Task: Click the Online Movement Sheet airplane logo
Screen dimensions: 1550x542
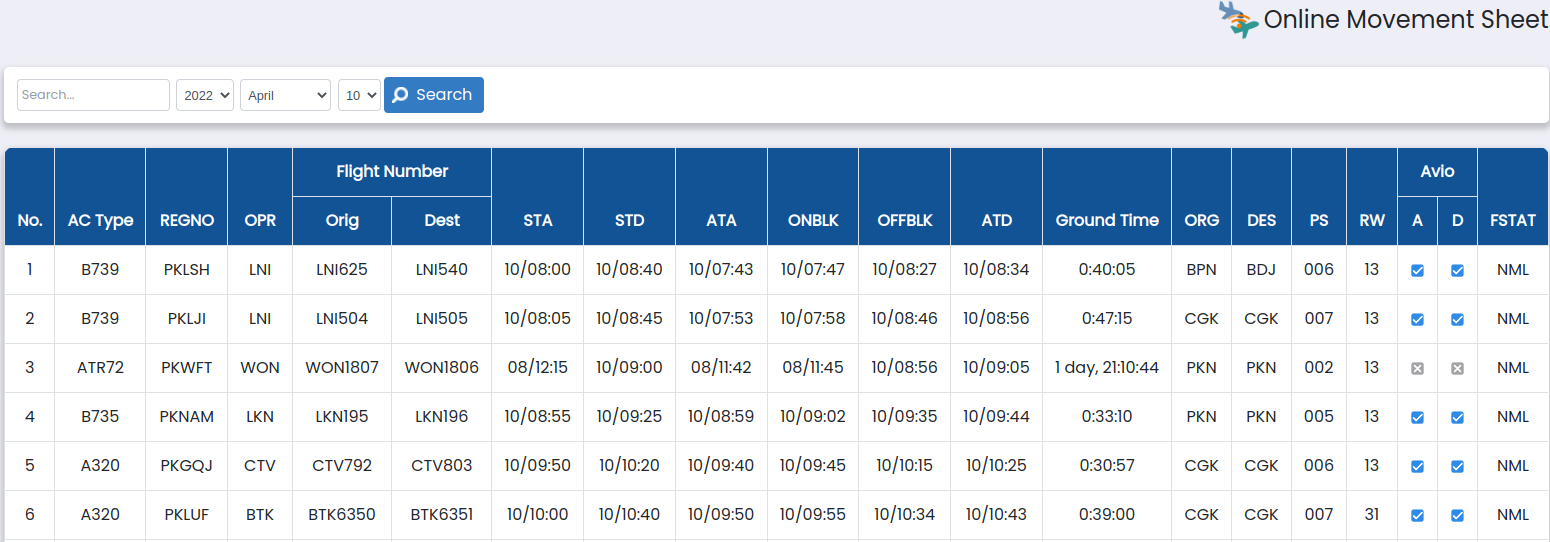Action: (x=1238, y=19)
